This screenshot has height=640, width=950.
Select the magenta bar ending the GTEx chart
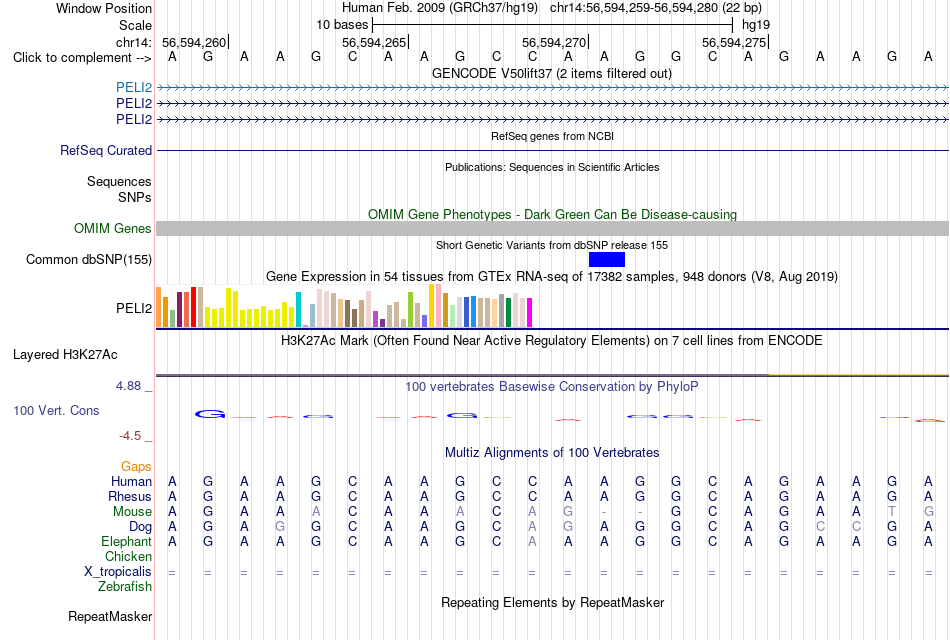(529, 313)
